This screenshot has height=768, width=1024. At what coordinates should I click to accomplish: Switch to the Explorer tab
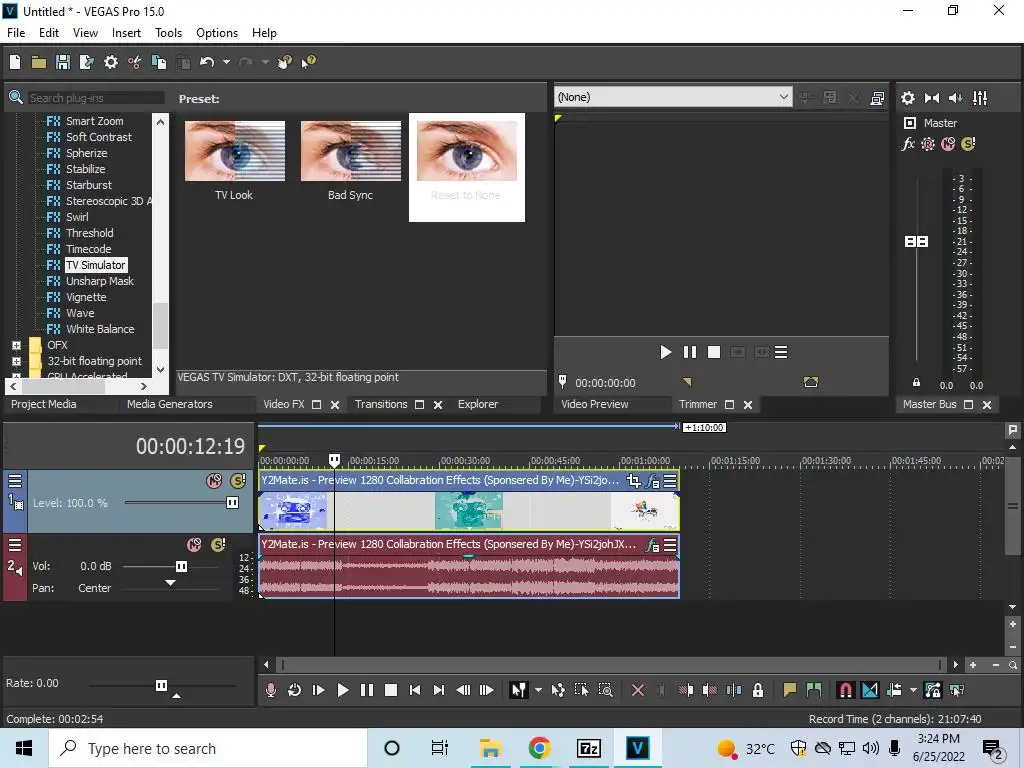click(478, 404)
